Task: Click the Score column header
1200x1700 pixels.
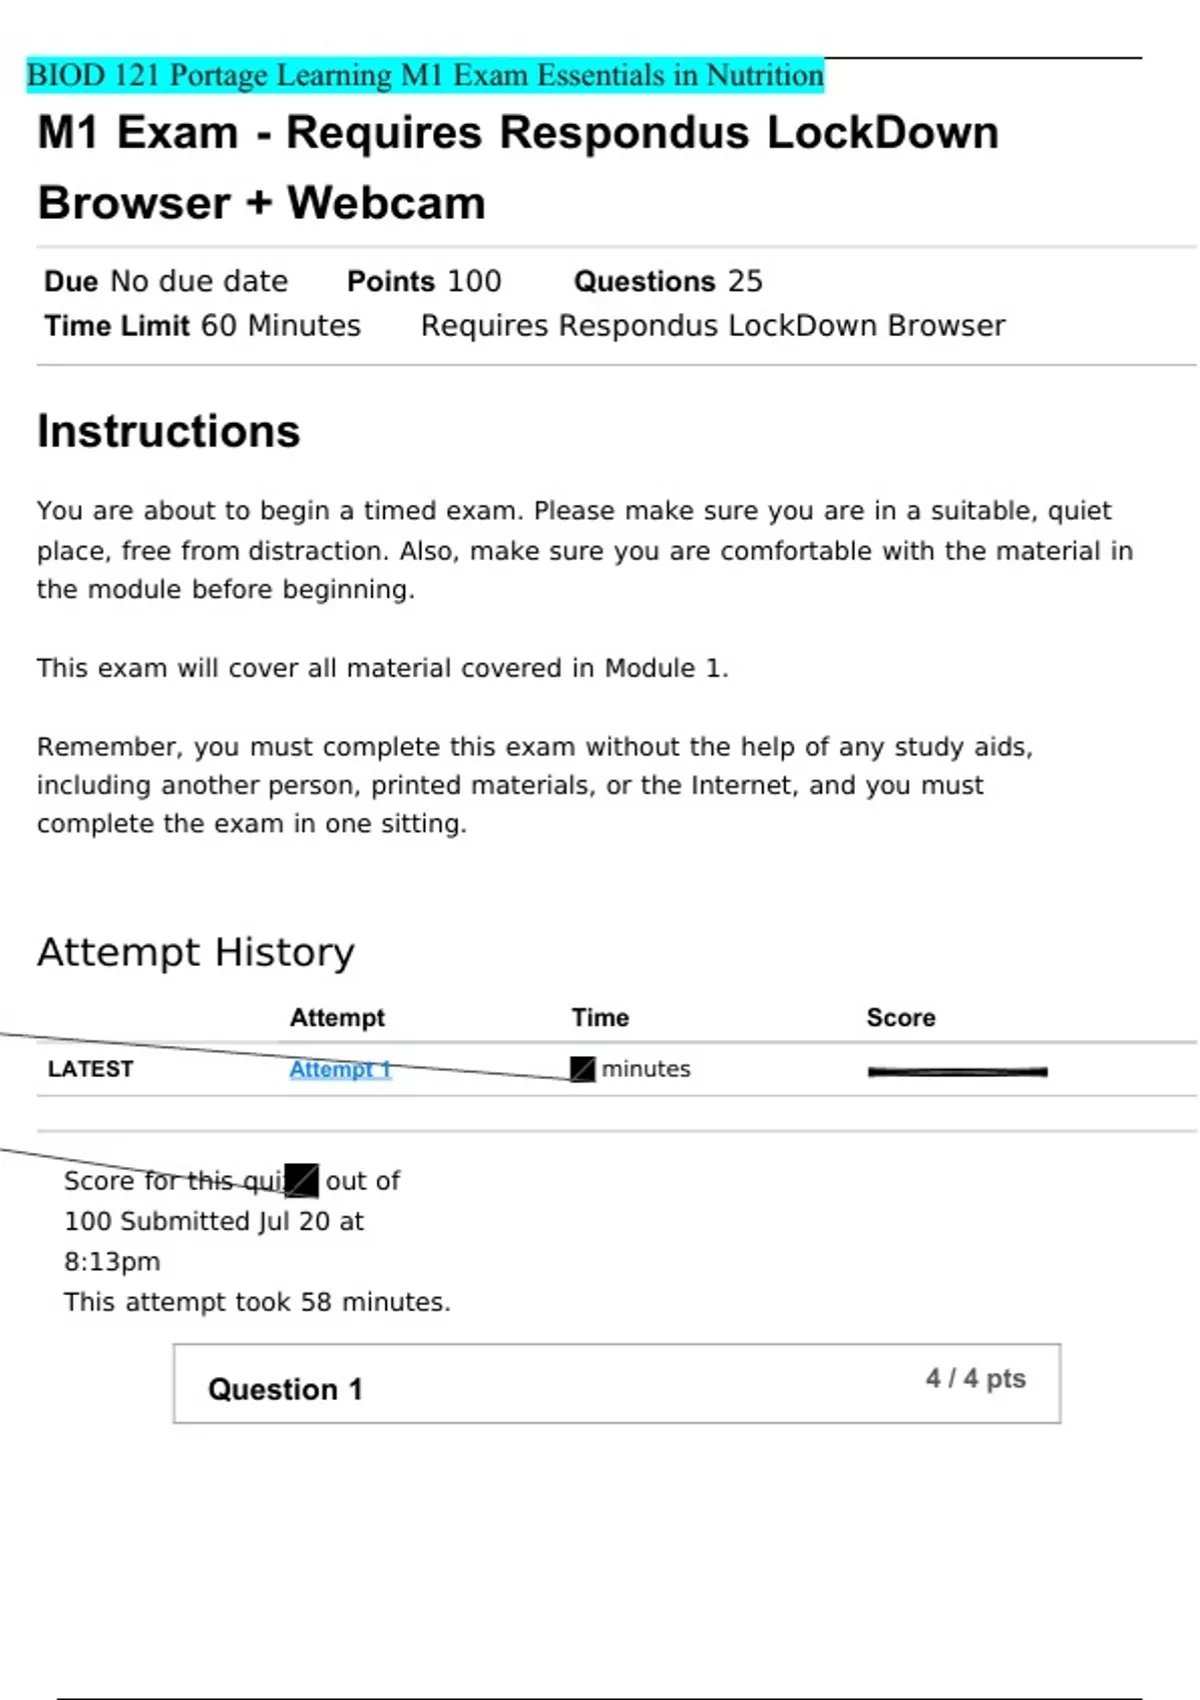Action: (x=900, y=1017)
